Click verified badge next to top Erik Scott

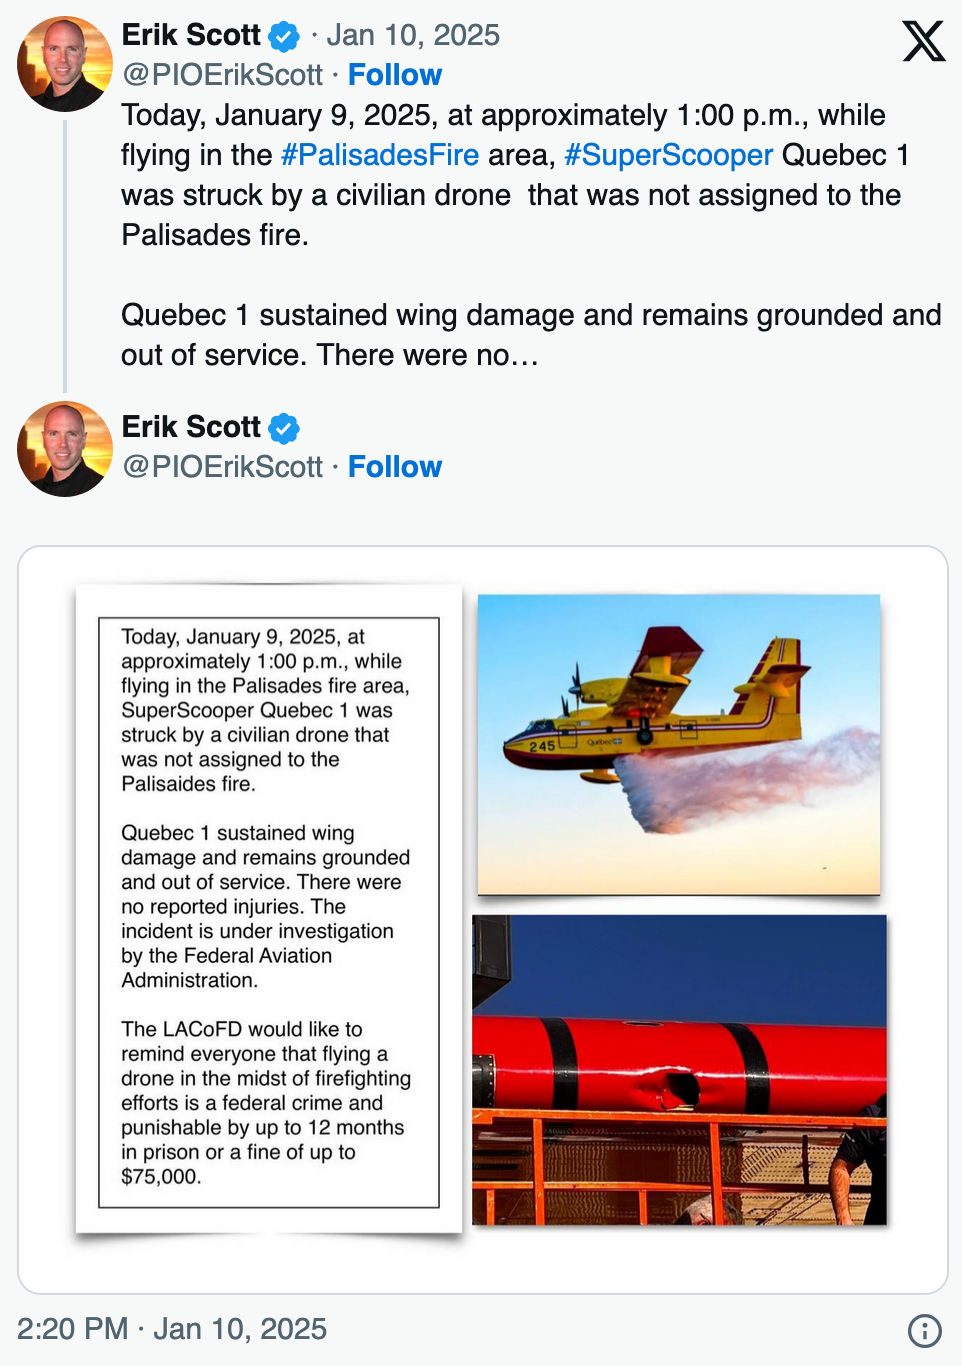click(284, 37)
